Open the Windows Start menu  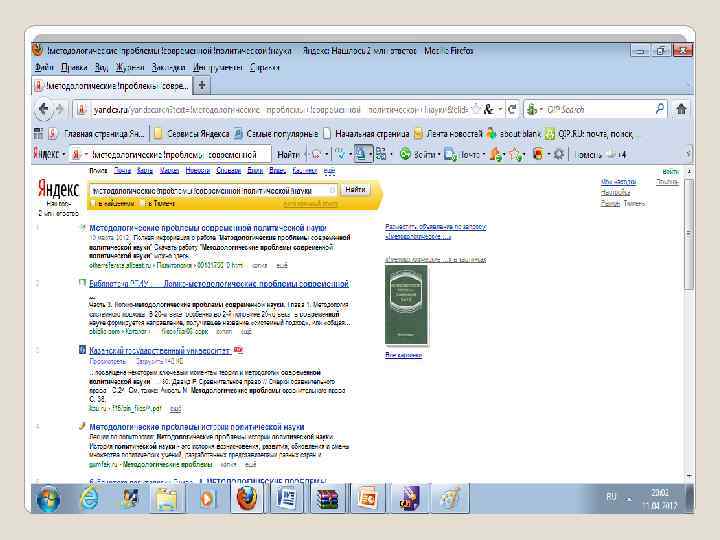tap(49, 498)
